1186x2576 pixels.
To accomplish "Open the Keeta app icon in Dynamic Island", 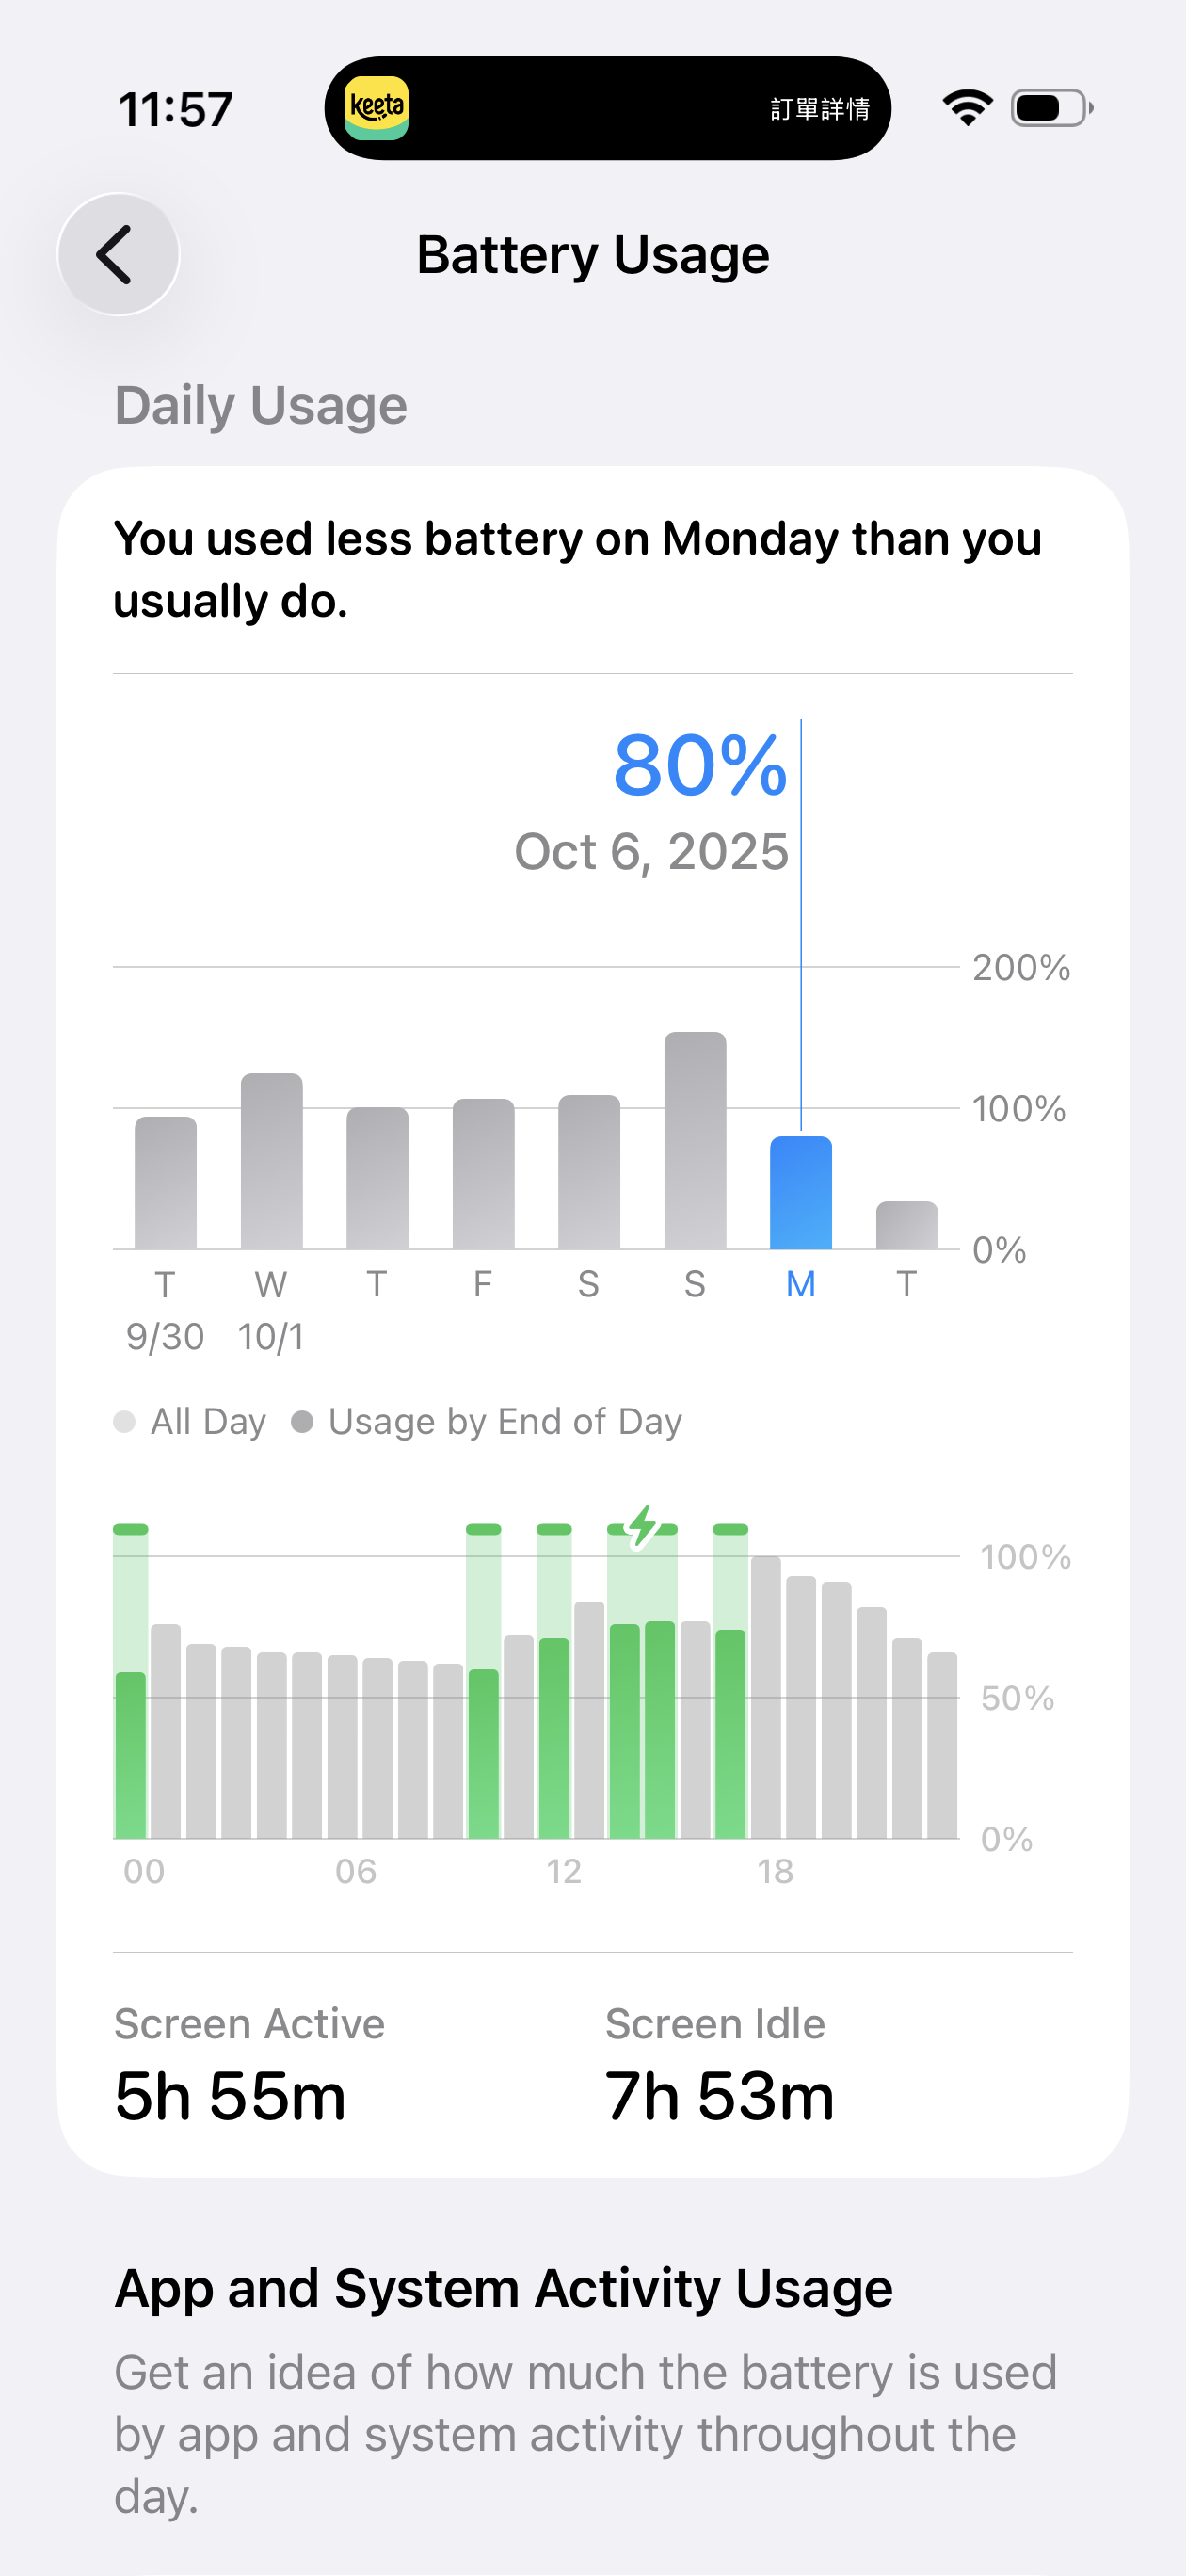I will [376, 108].
